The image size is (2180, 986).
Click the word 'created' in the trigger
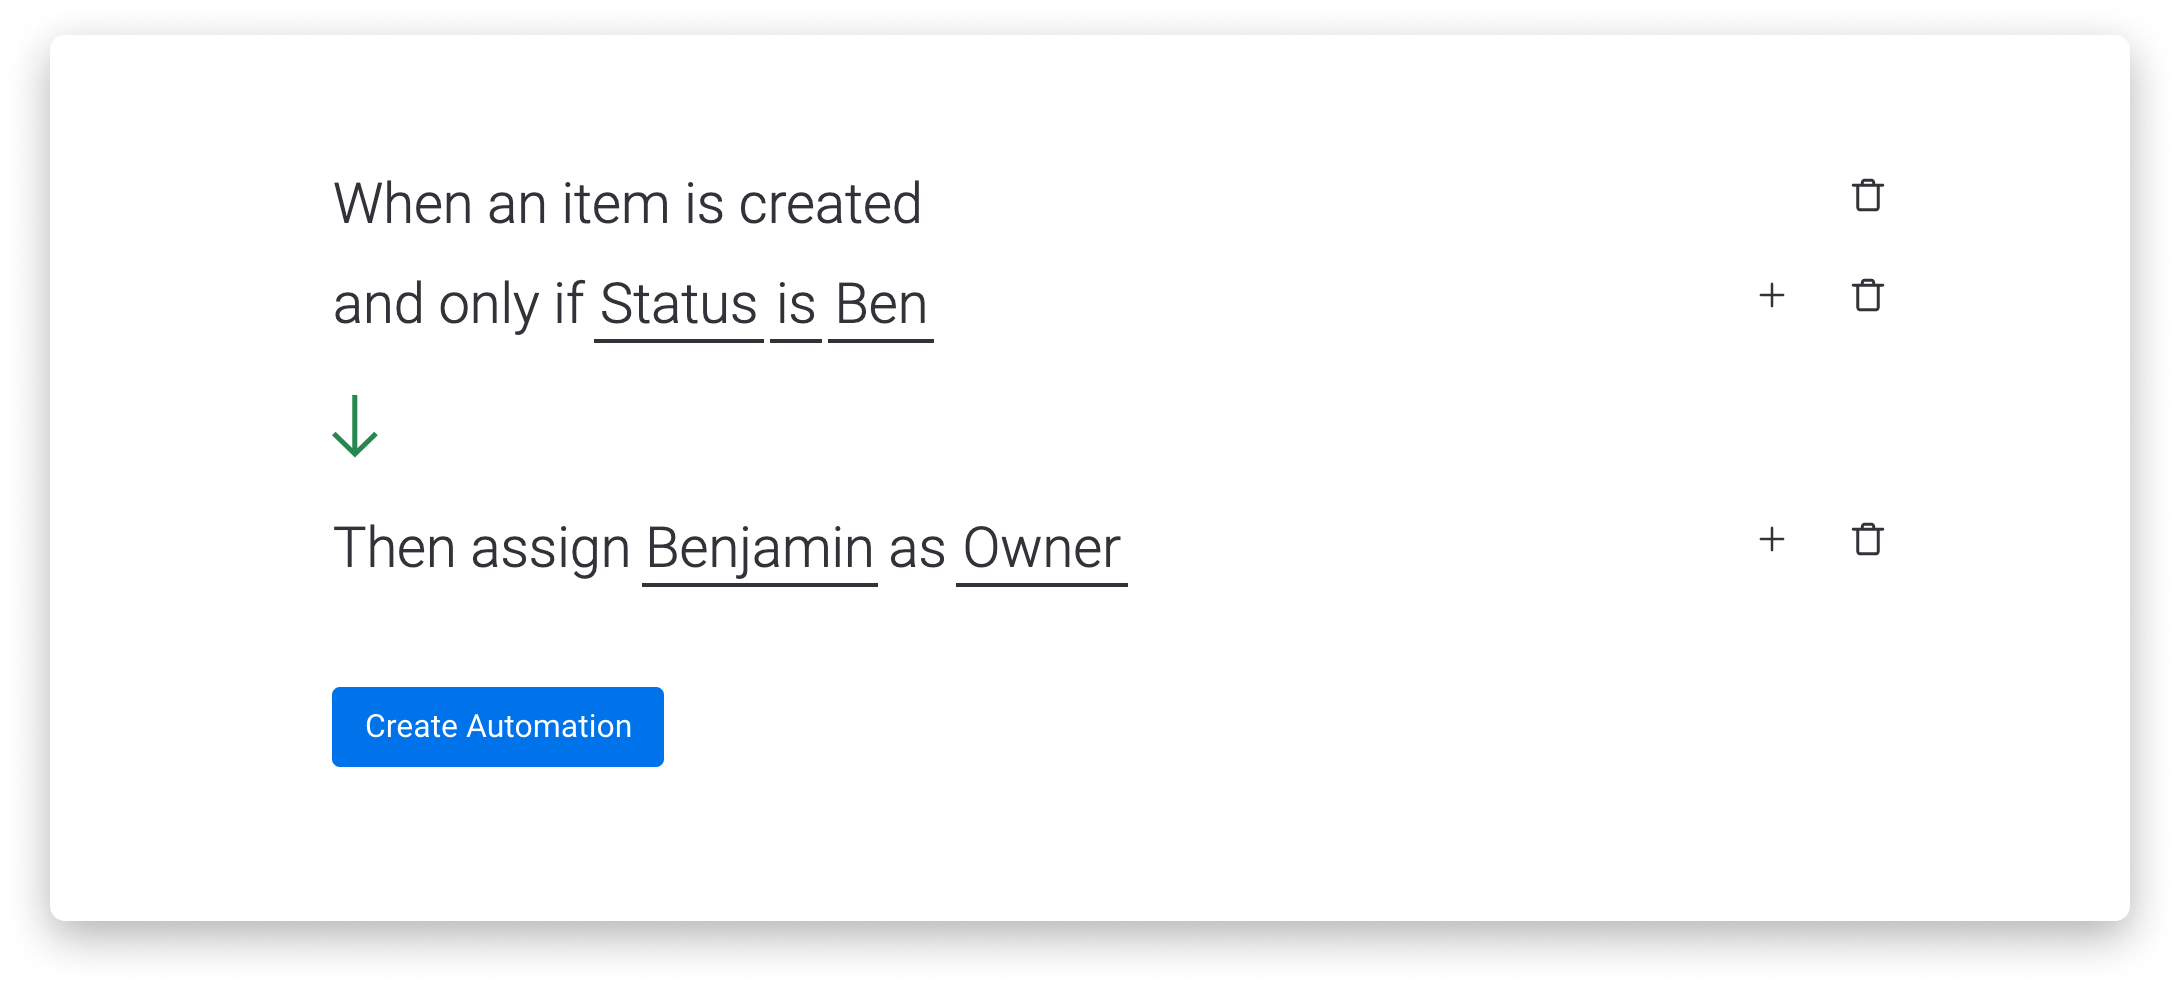point(830,204)
